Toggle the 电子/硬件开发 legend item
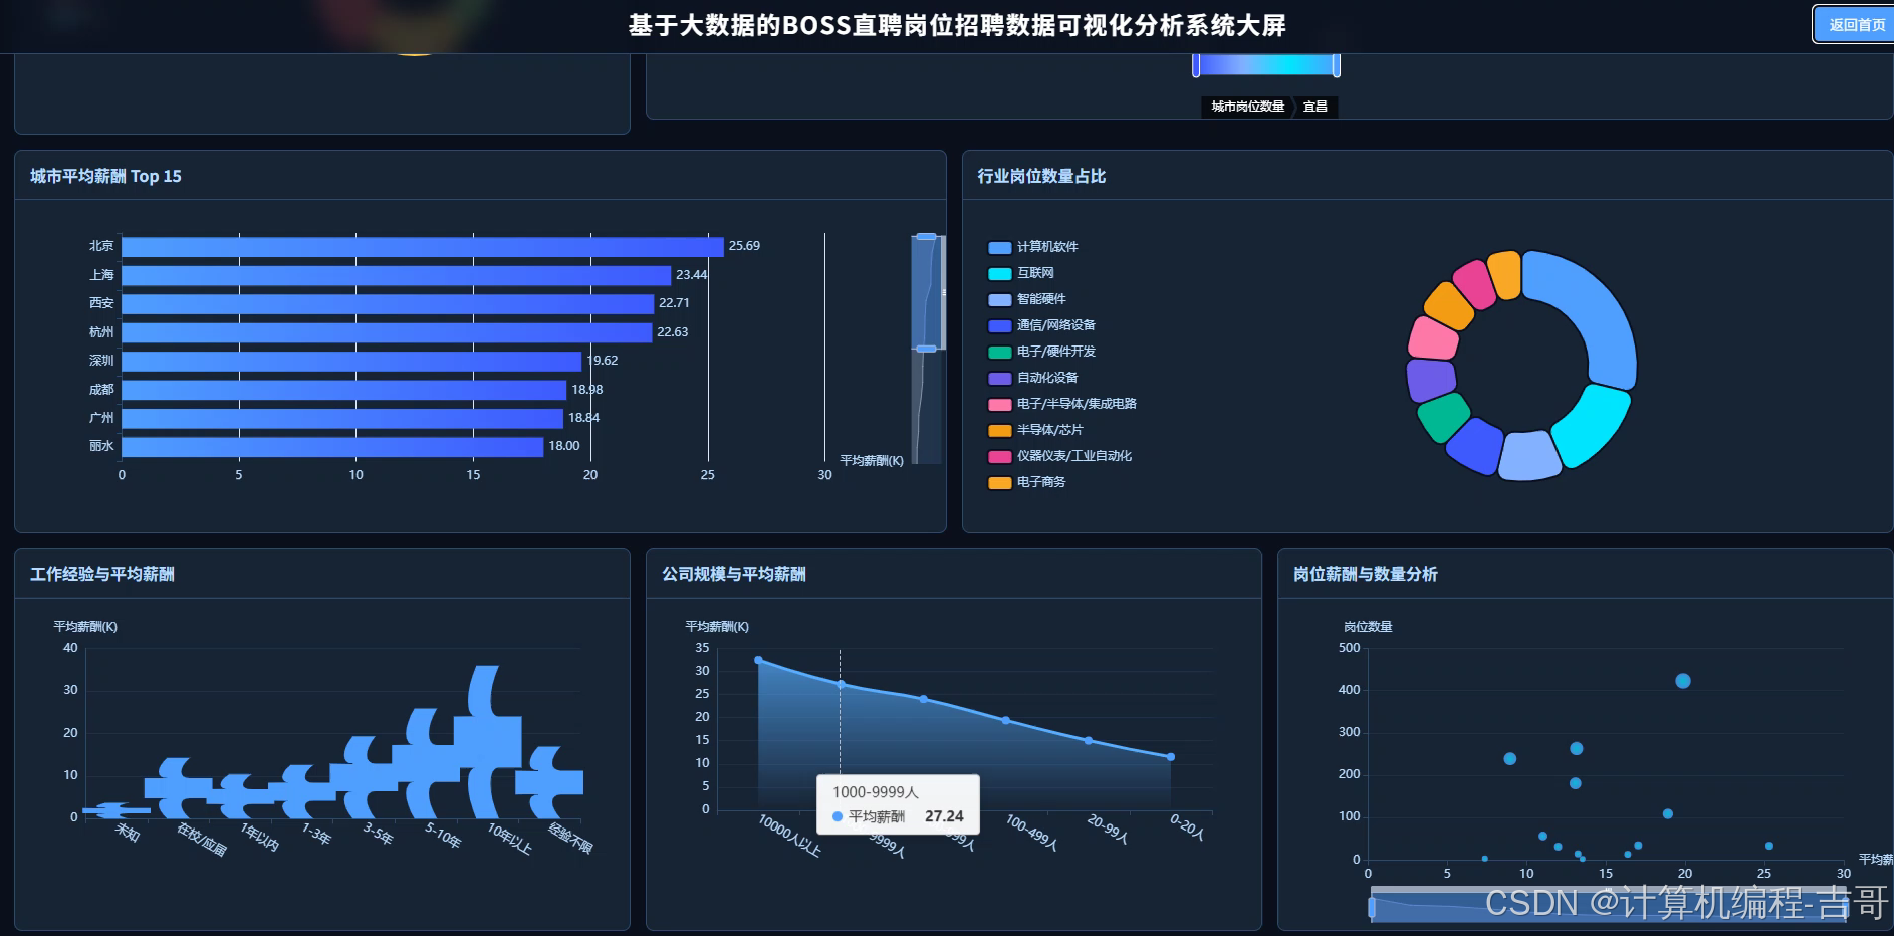The image size is (1894, 936). click(x=1042, y=352)
